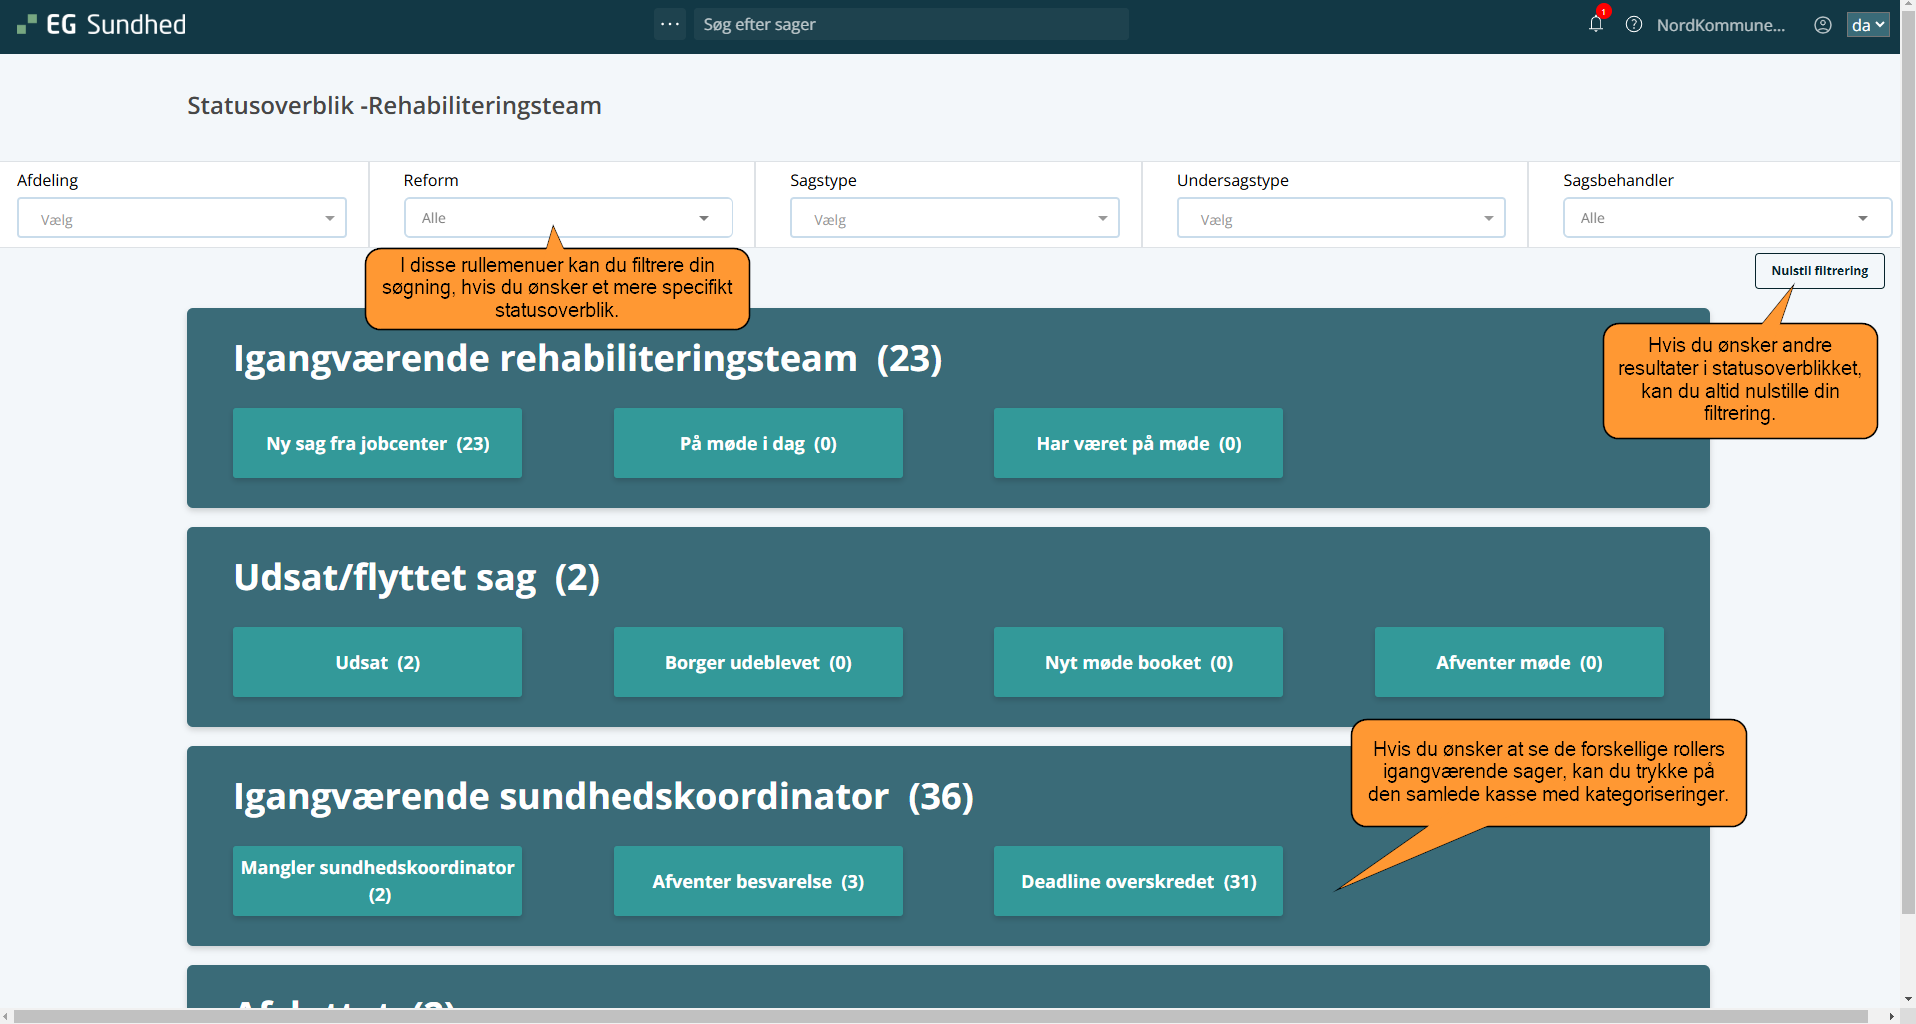
Task: Open the user profile icon
Action: click(x=1823, y=25)
